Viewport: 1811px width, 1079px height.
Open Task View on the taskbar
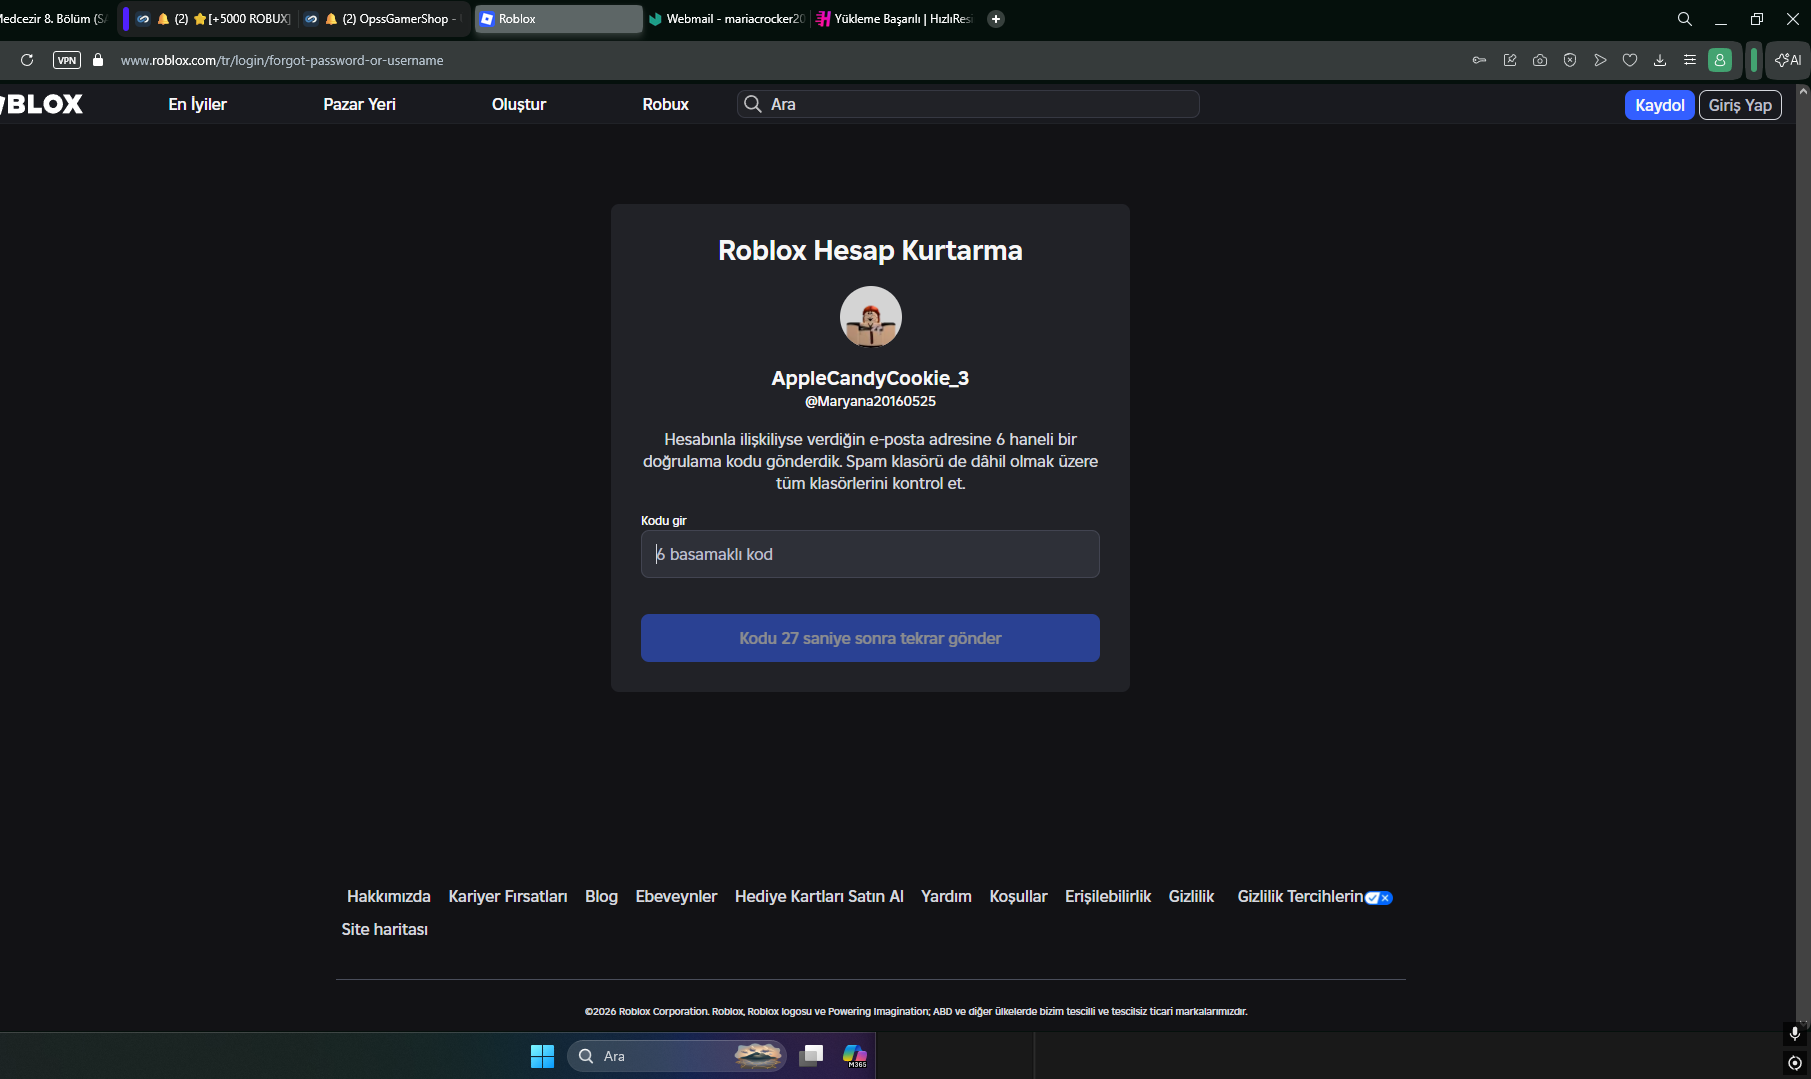point(812,1056)
